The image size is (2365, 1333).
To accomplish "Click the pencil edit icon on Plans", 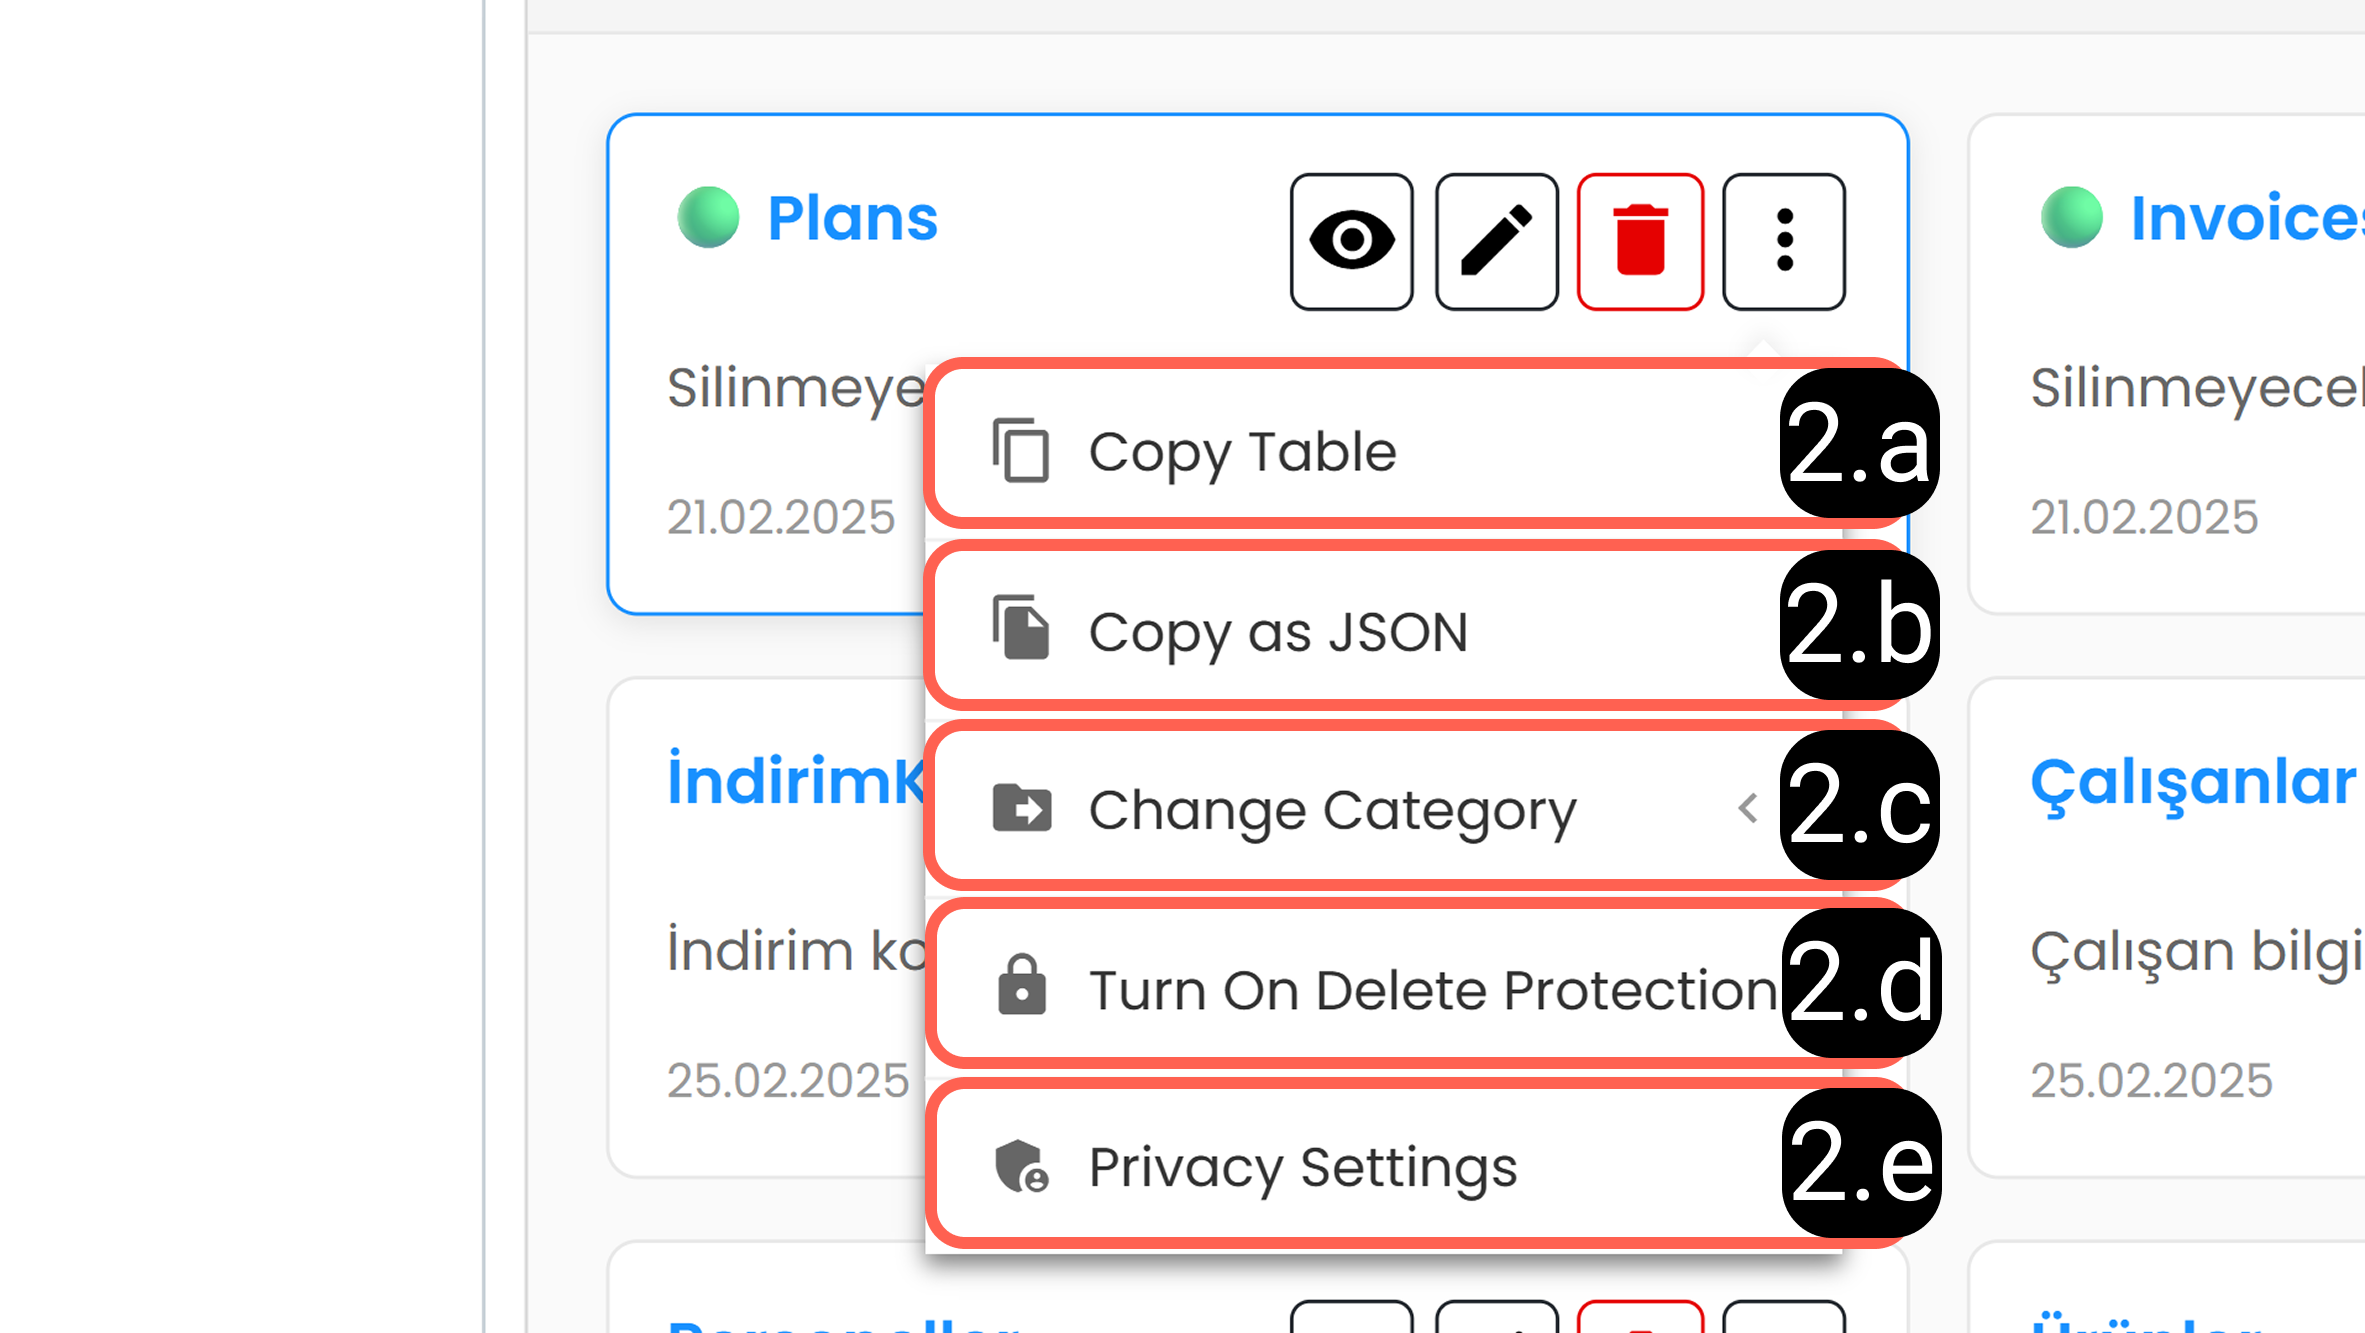I will point(1496,241).
